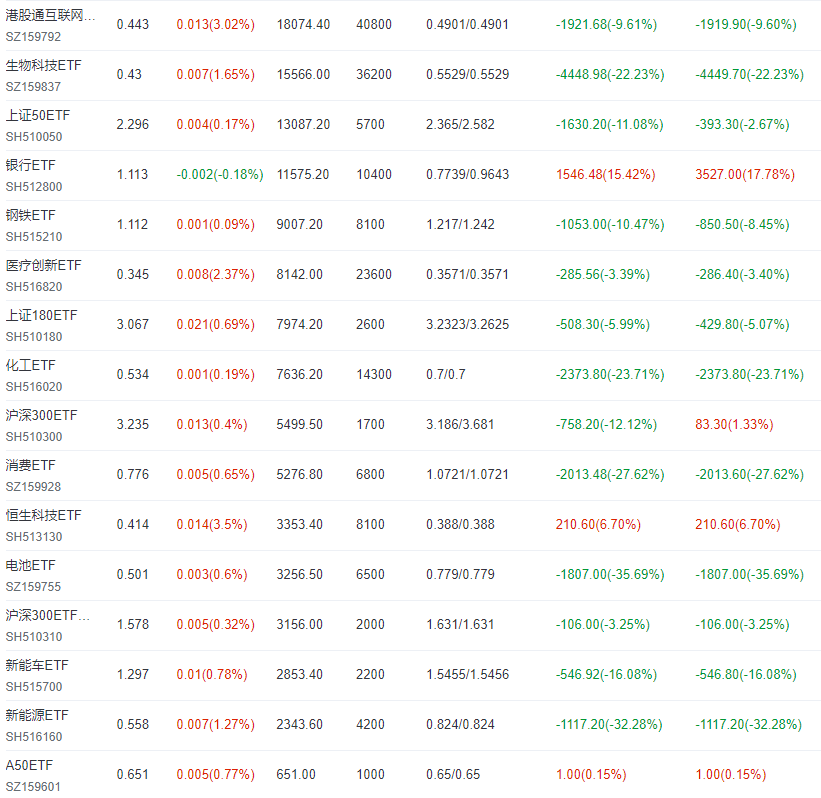Click the code SH515210
The height and width of the screenshot is (798, 821).
(34, 237)
